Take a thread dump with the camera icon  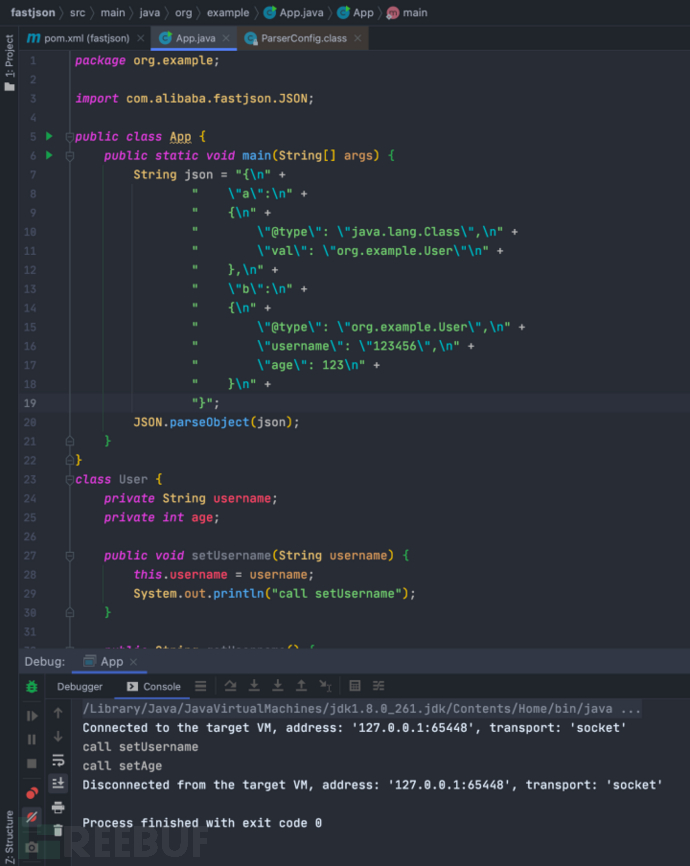point(31,847)
